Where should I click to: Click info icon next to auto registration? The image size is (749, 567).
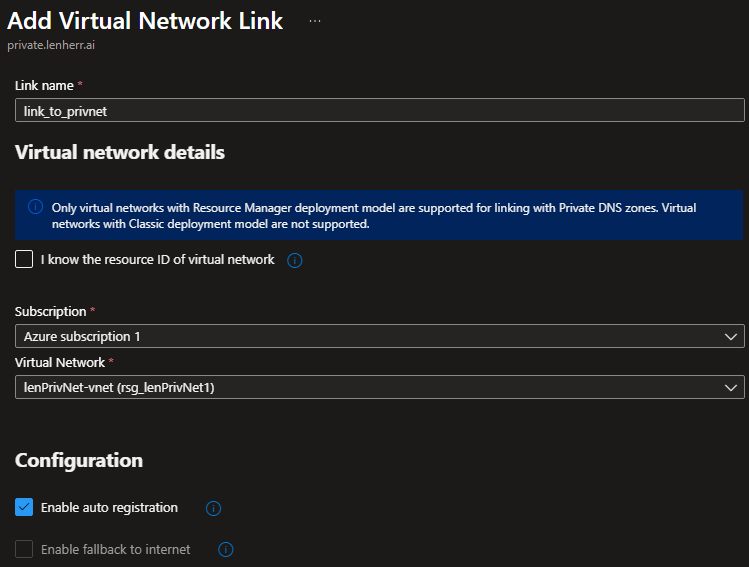(213, 508)
